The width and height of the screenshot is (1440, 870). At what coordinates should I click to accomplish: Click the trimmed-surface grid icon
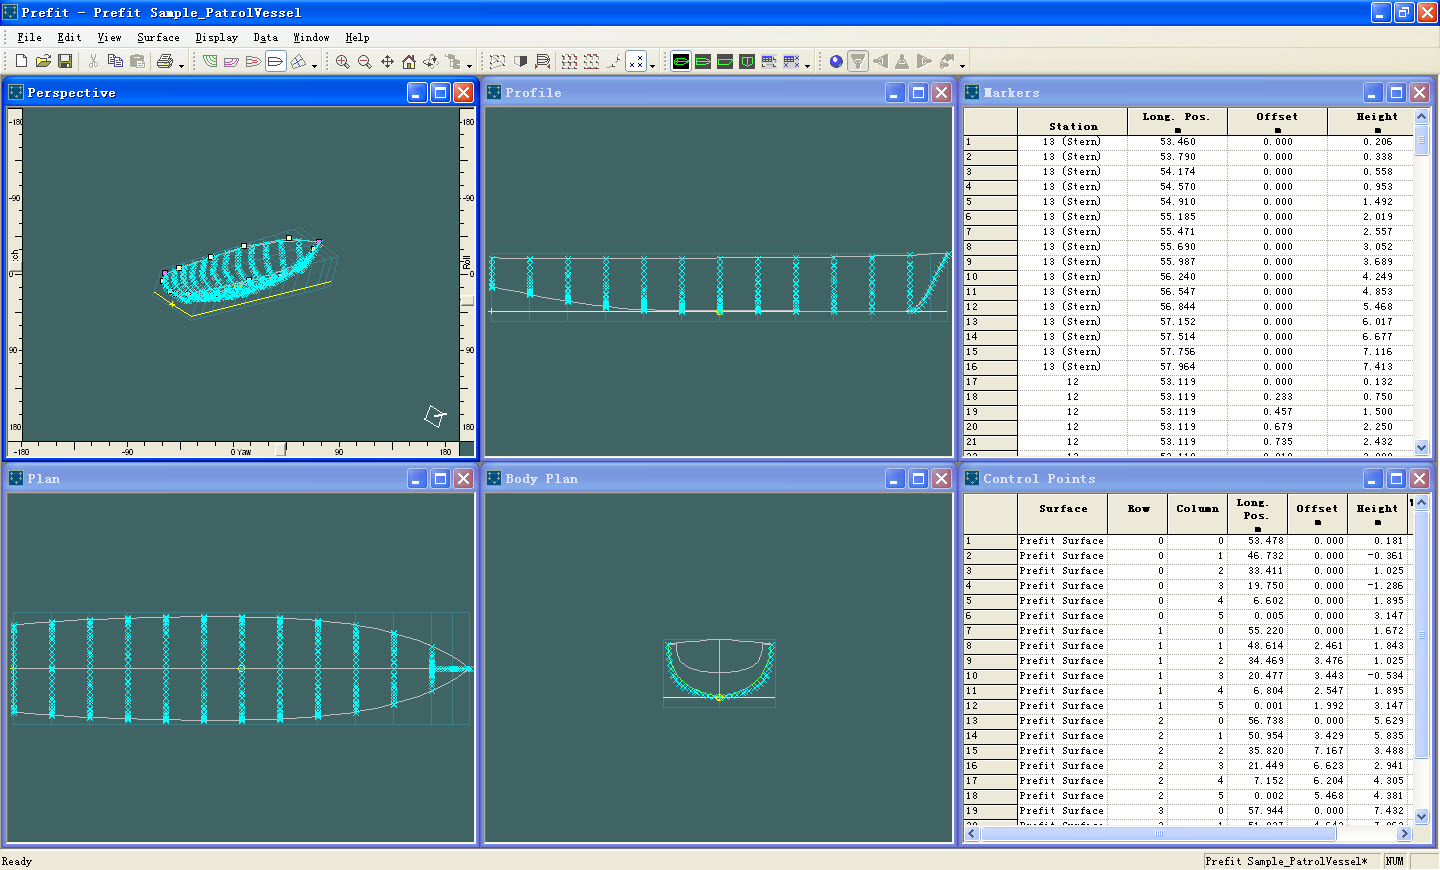[497, 61]
